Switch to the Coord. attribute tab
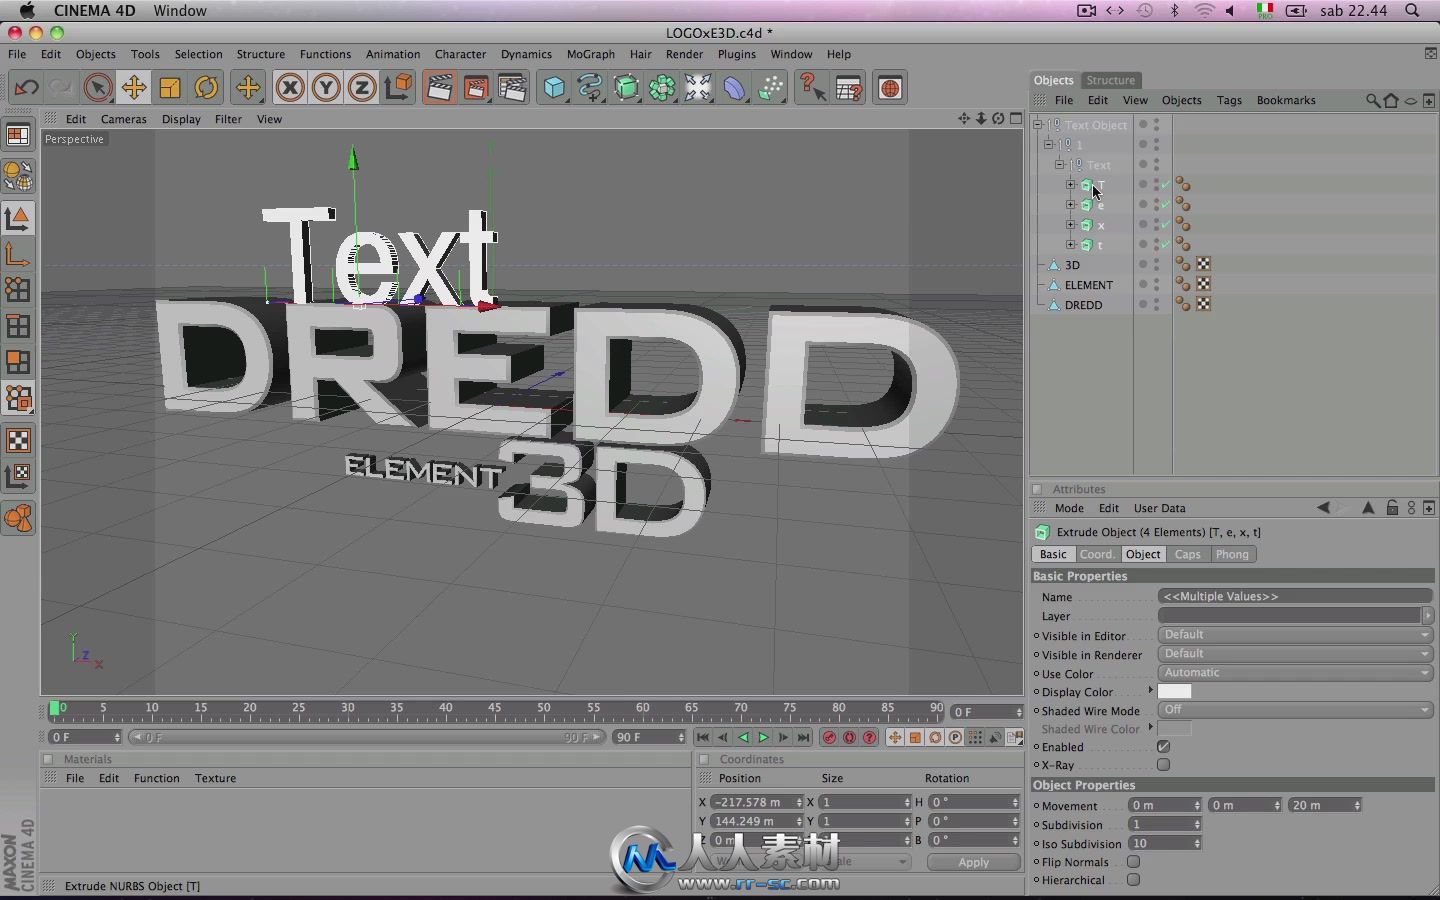This screenshot has width=1440, height=900. pyautogui.click(x=1097, y=554)
